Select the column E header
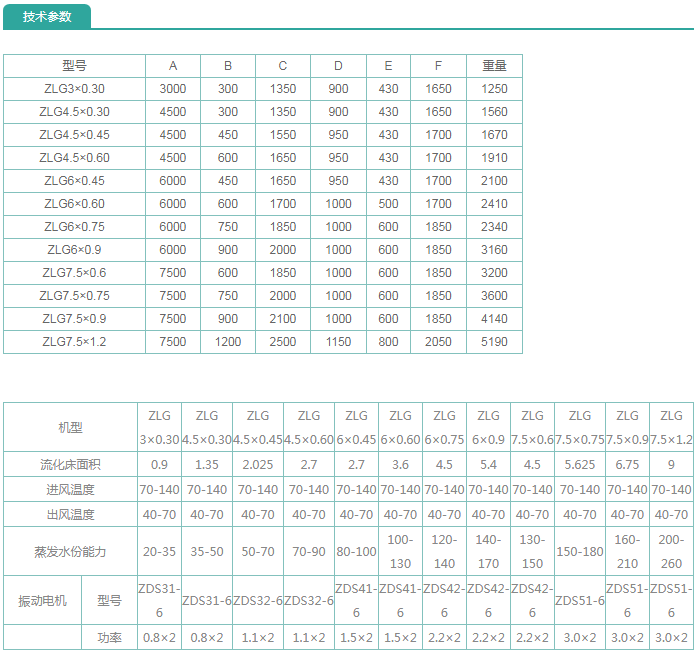The height and width of the screenshot is (655, 697). click(x=389, y=66)
